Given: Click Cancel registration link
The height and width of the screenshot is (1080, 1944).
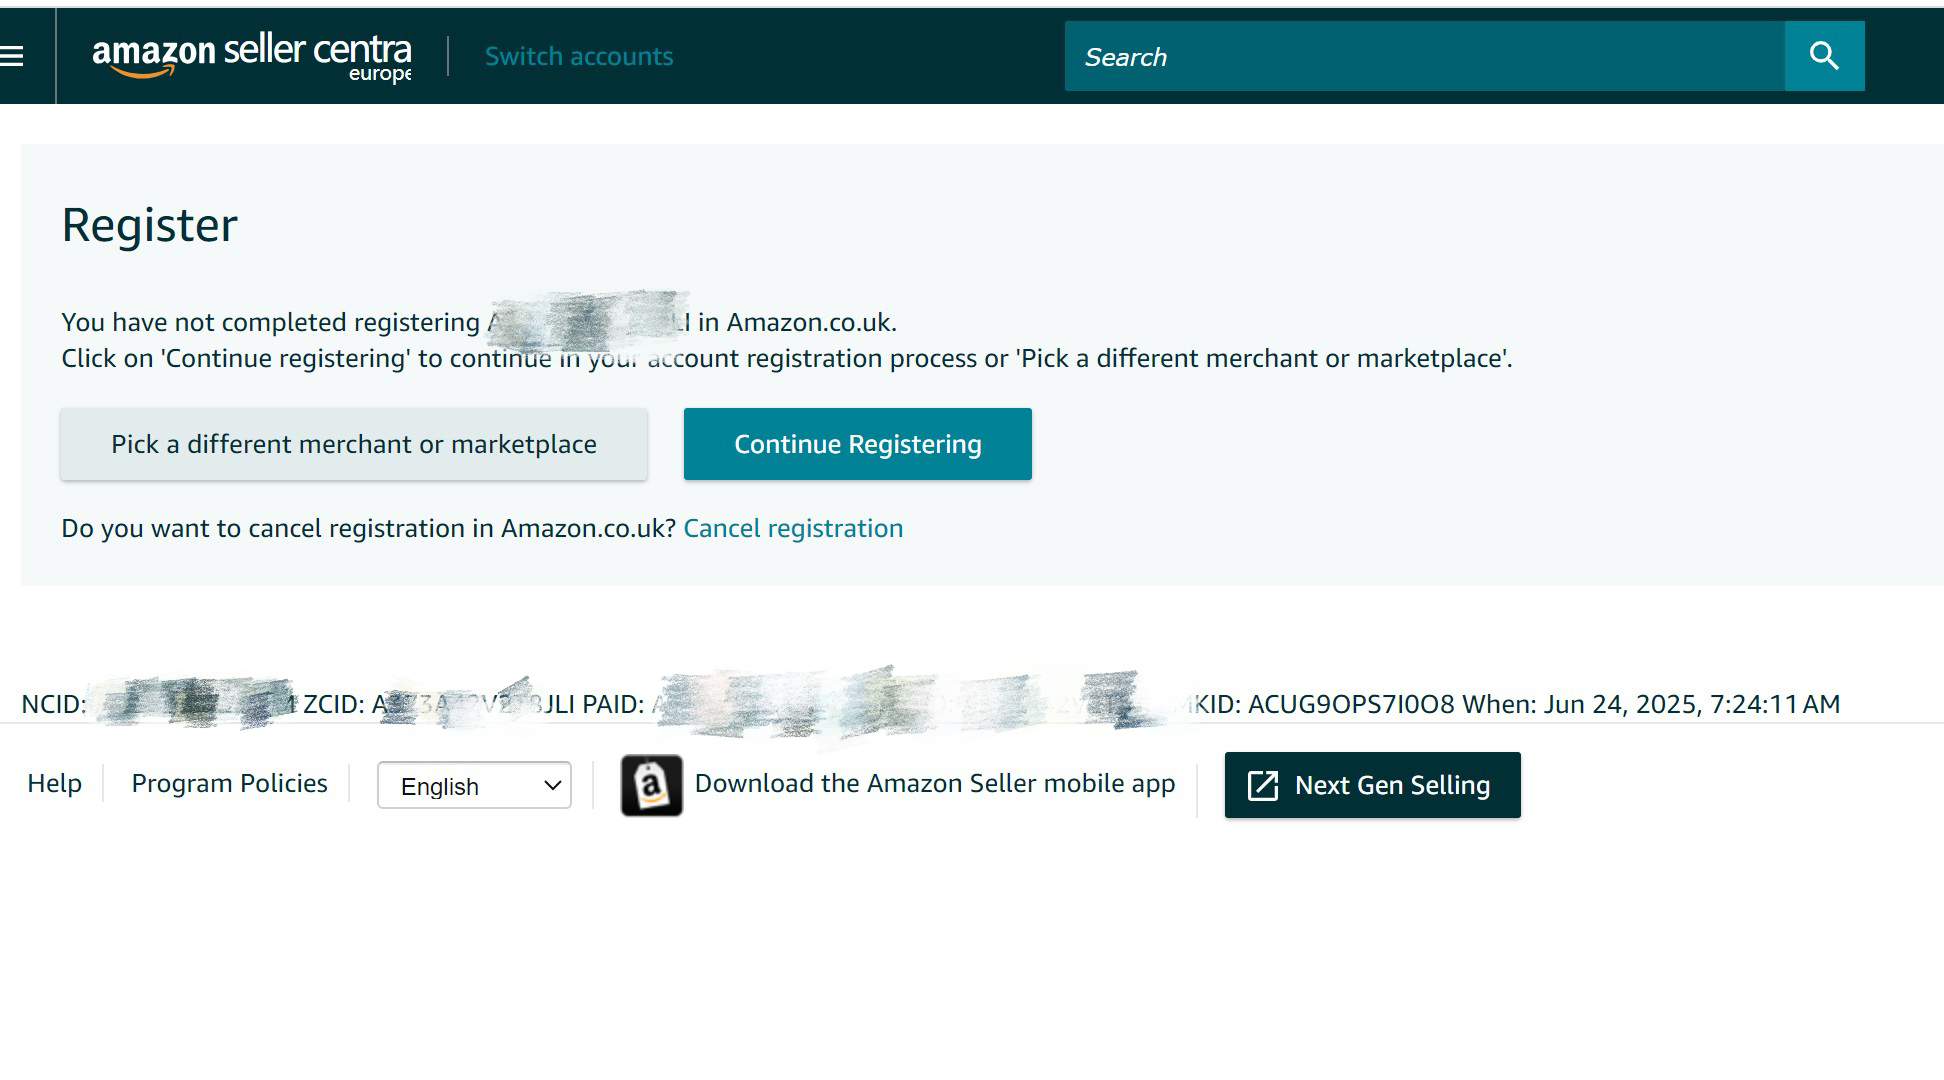Looking at the screenshot, I should coord(793,528).
